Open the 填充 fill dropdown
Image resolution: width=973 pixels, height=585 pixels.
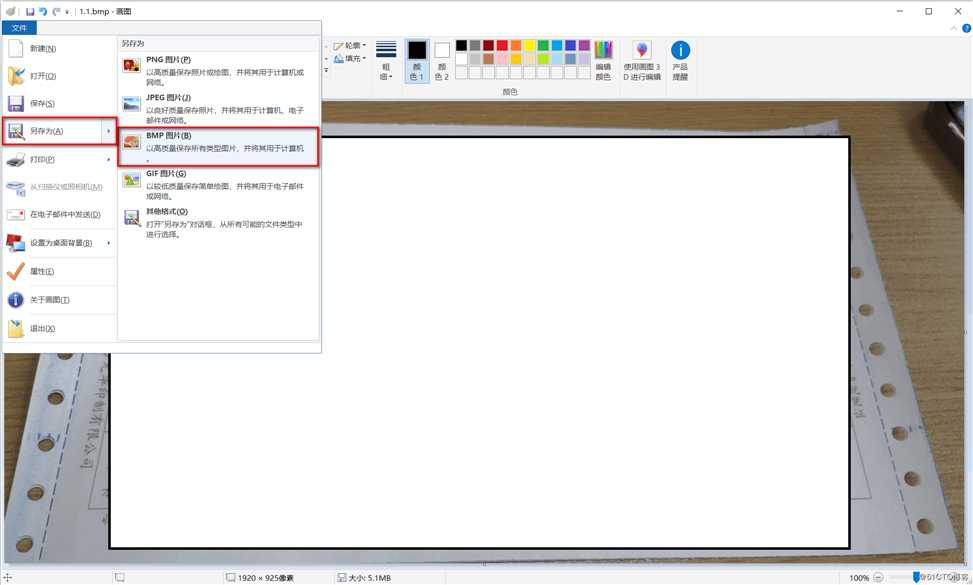point(349,58)
